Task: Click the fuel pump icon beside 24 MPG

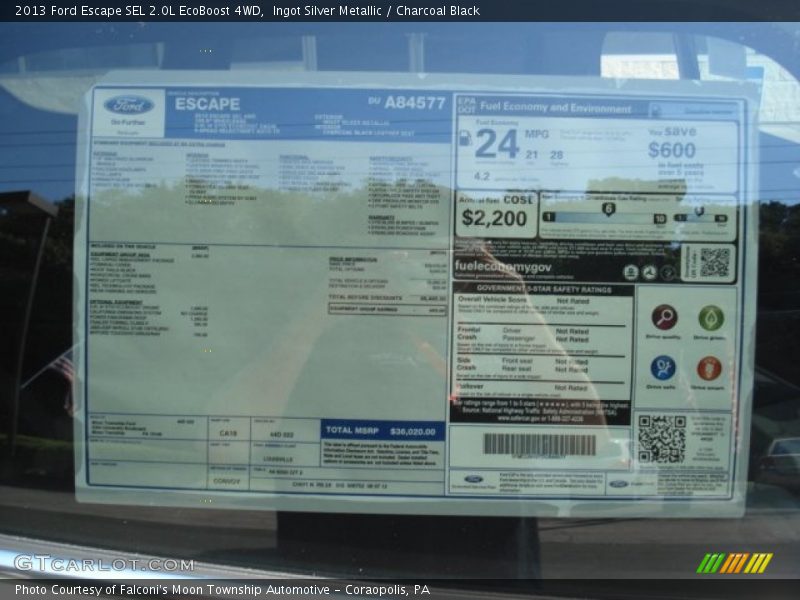Action: point(465,138)
